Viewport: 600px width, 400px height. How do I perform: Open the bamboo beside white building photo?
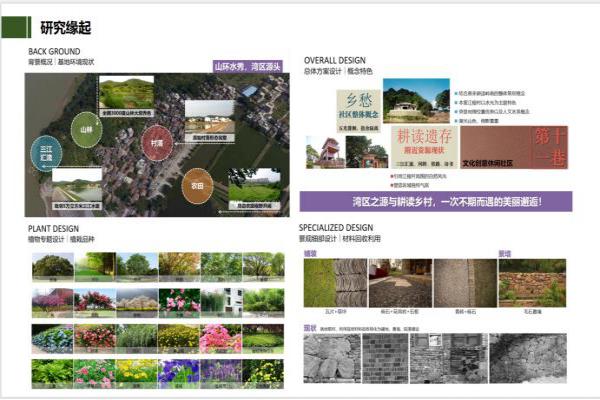pyautogui.click(x=221, y=303)
